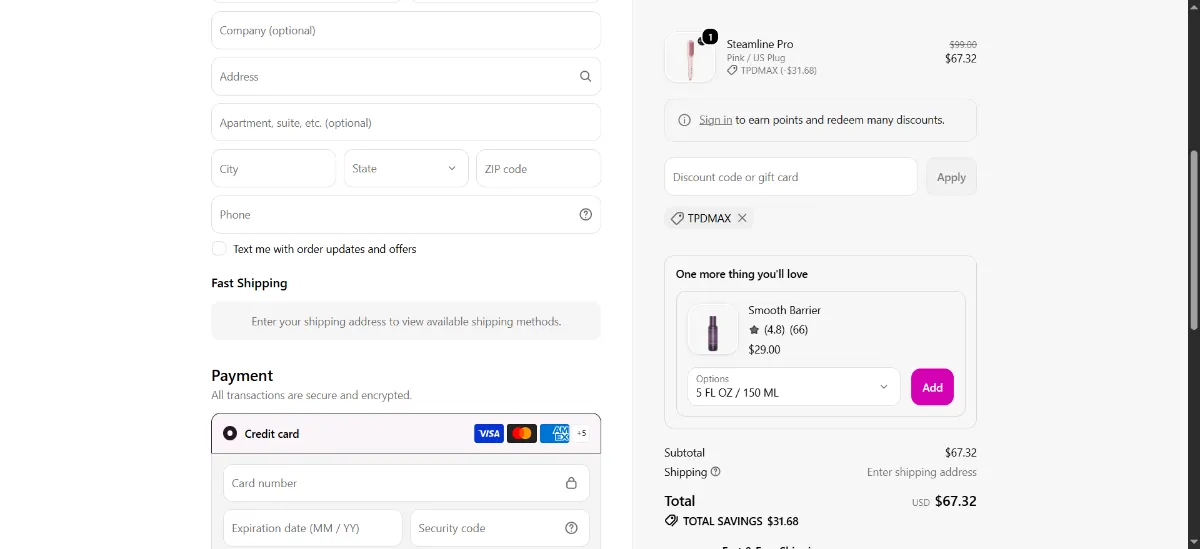Focus the Phone number field
Screen dimensions: 1200x549
click(406, 214)
